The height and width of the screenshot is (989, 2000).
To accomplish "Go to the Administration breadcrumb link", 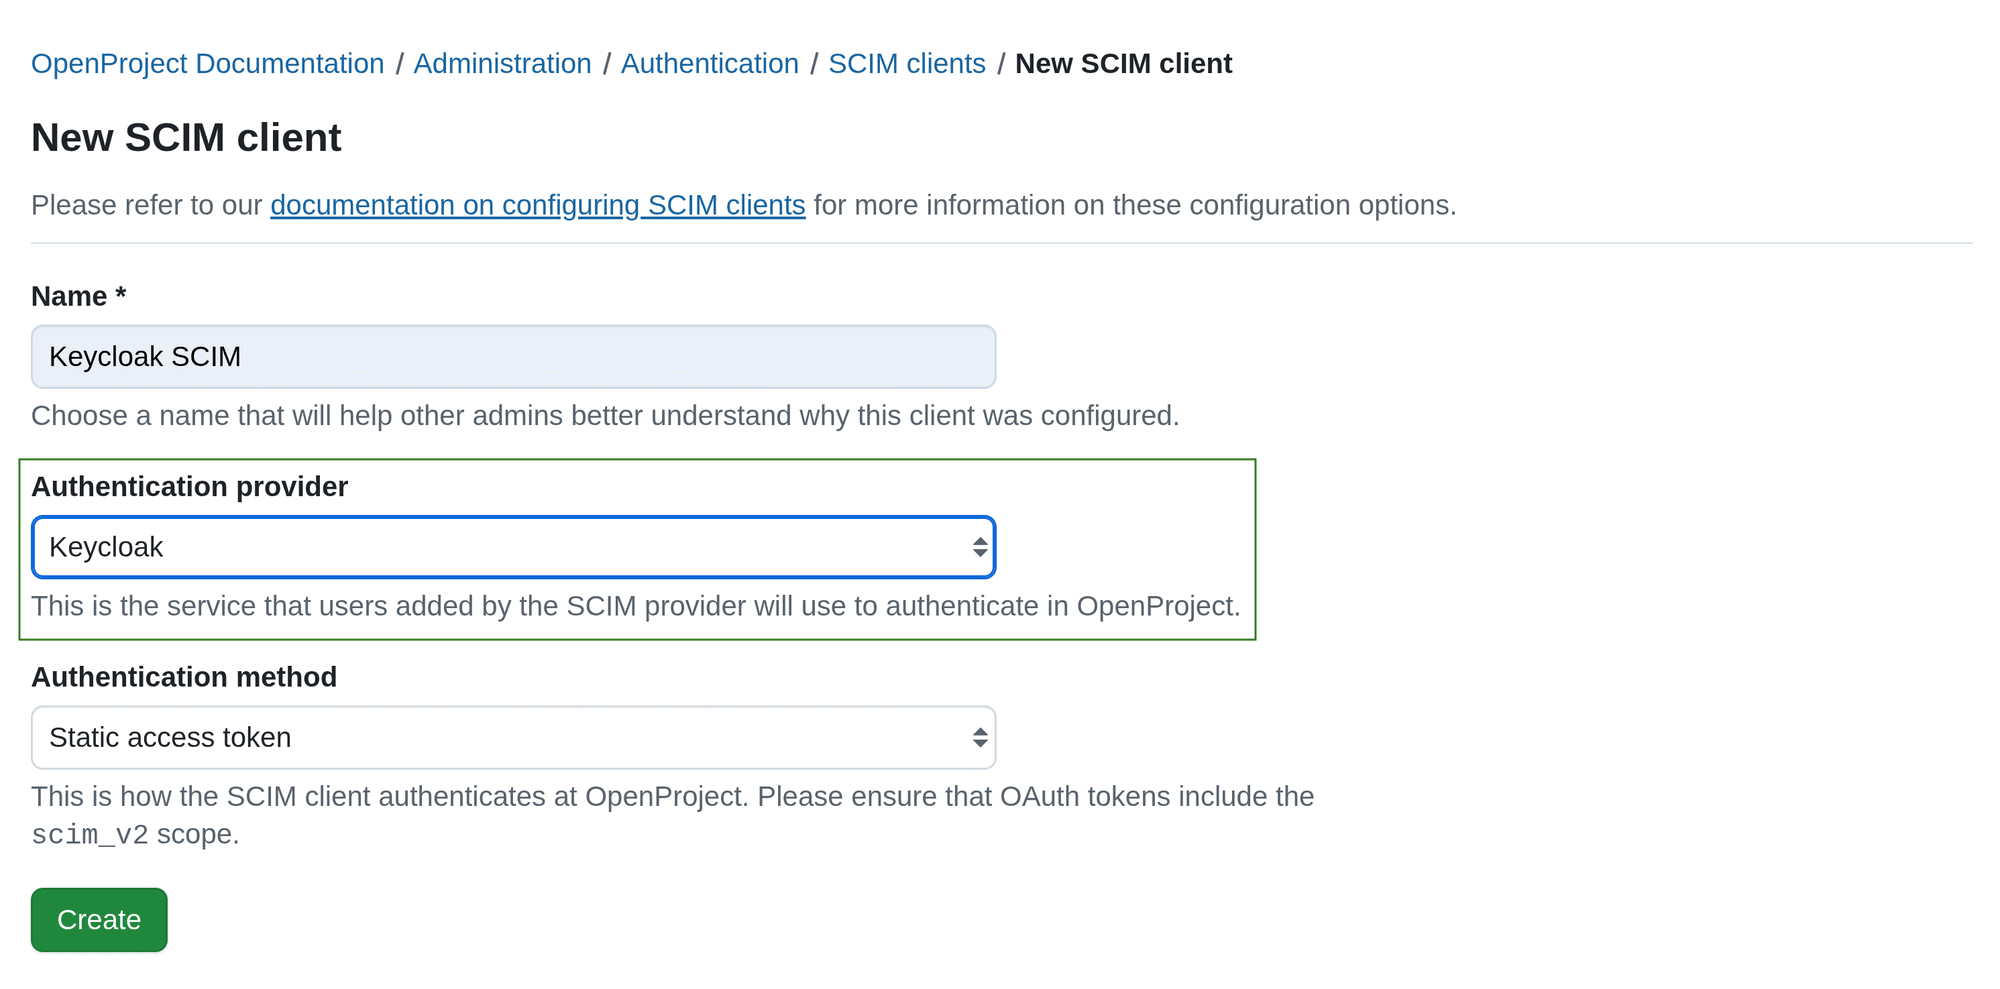I will pyautogui.click(x=503, y=63).
